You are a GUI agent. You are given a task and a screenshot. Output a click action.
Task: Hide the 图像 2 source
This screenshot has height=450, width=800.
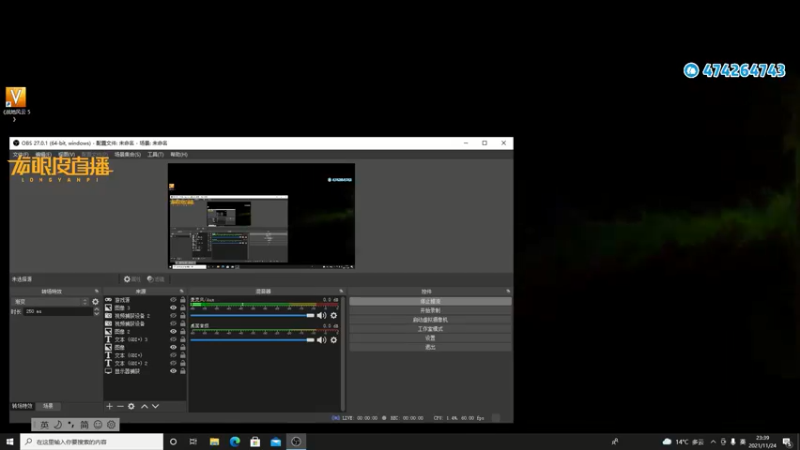coord(173,332)
